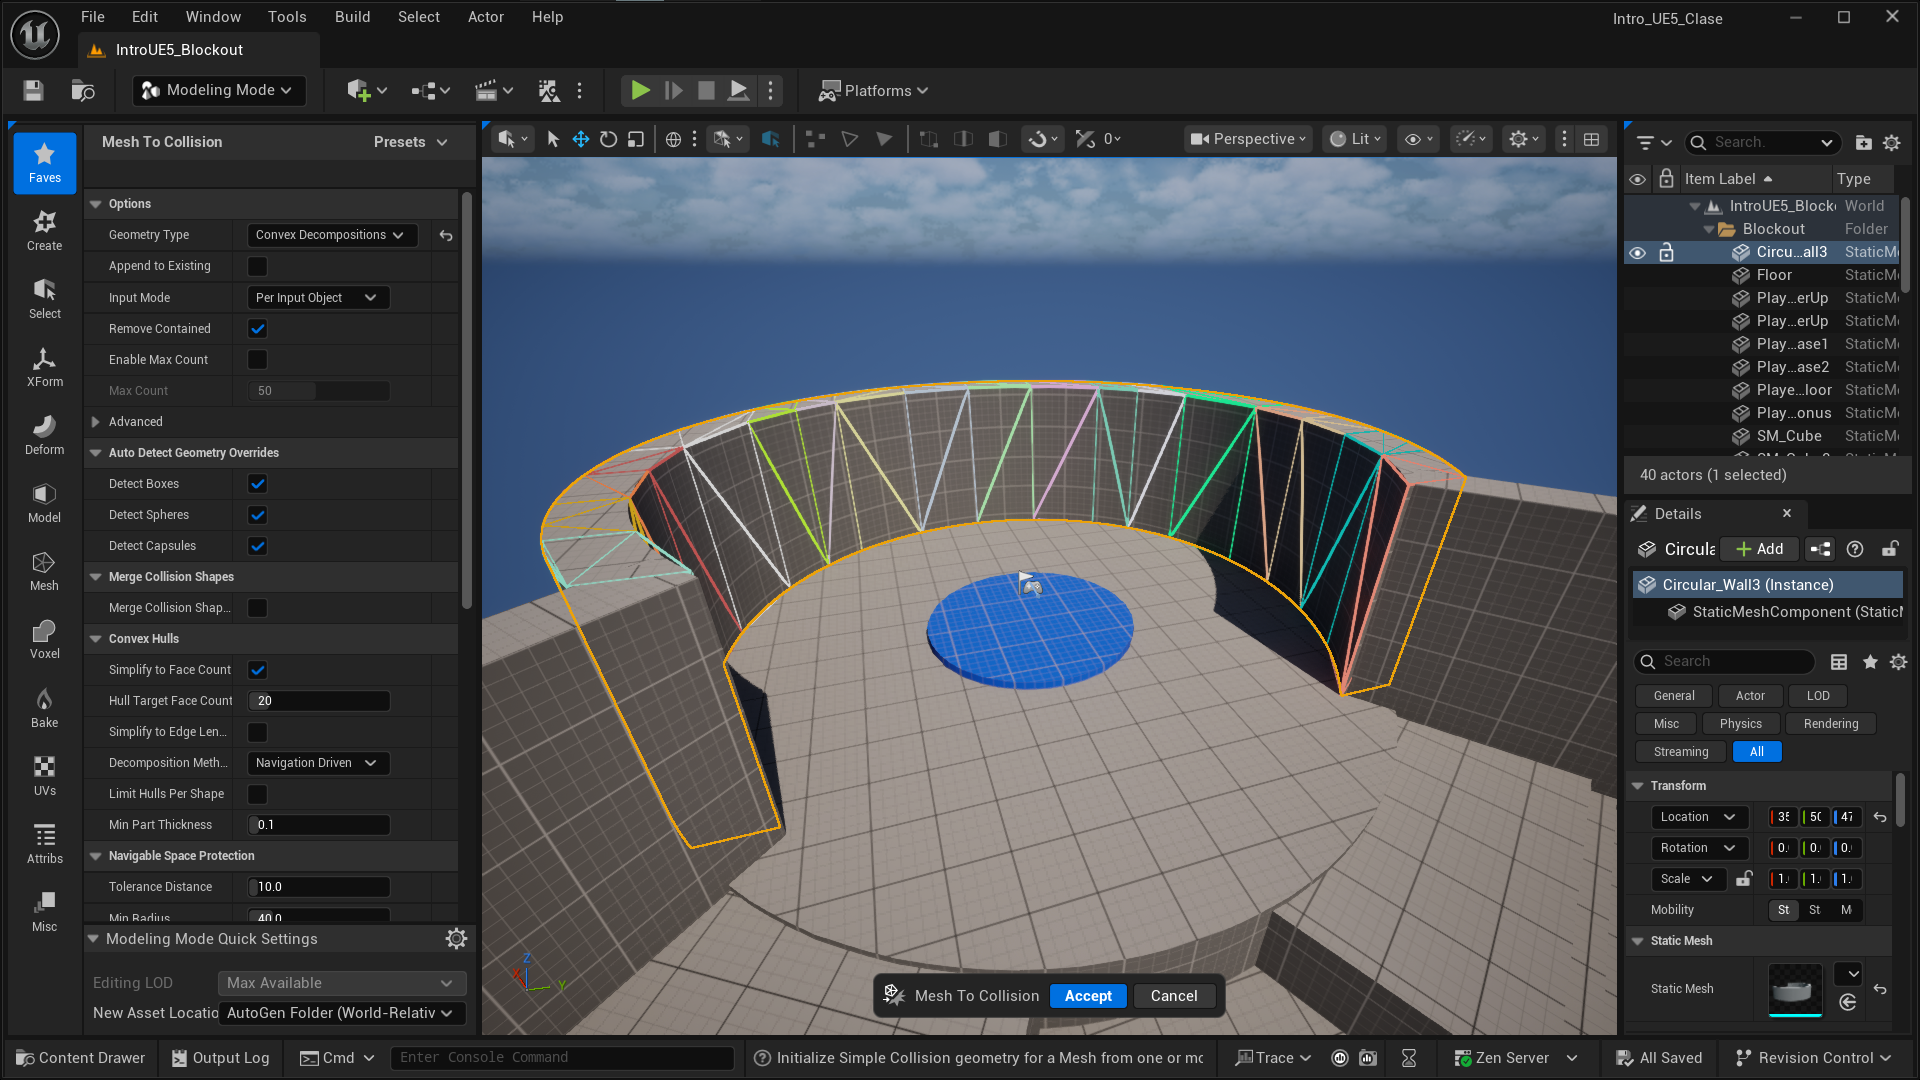Open the UVs tools category
This screenshot has height=1080, width=1920.
44,776
